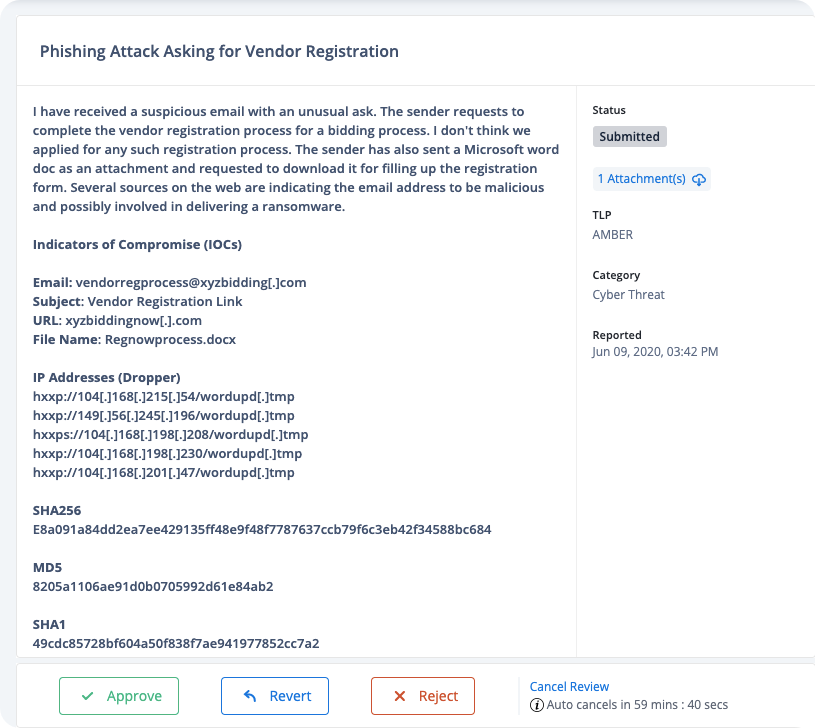Open the 1 Attachment(s) link
The width and height of the screenshot is (815, 728).
[651, 179]
